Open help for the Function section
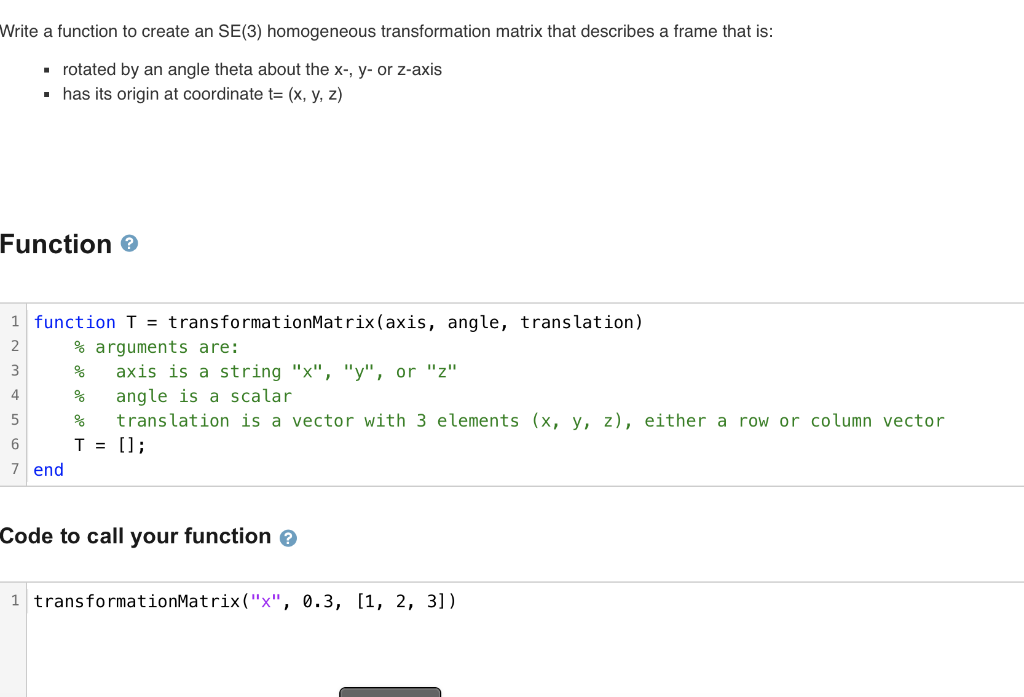 point(129,243)
